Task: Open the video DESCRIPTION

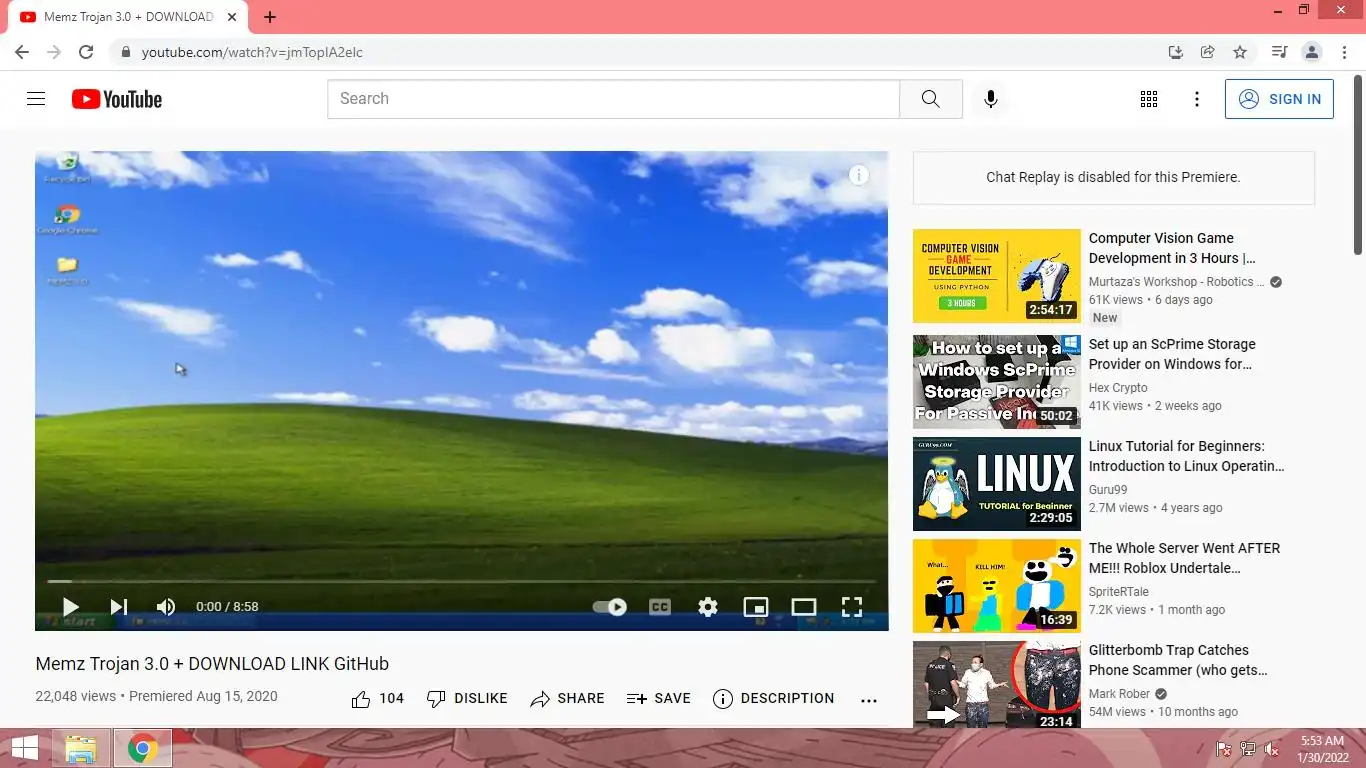Action: [x=773, y=699]
